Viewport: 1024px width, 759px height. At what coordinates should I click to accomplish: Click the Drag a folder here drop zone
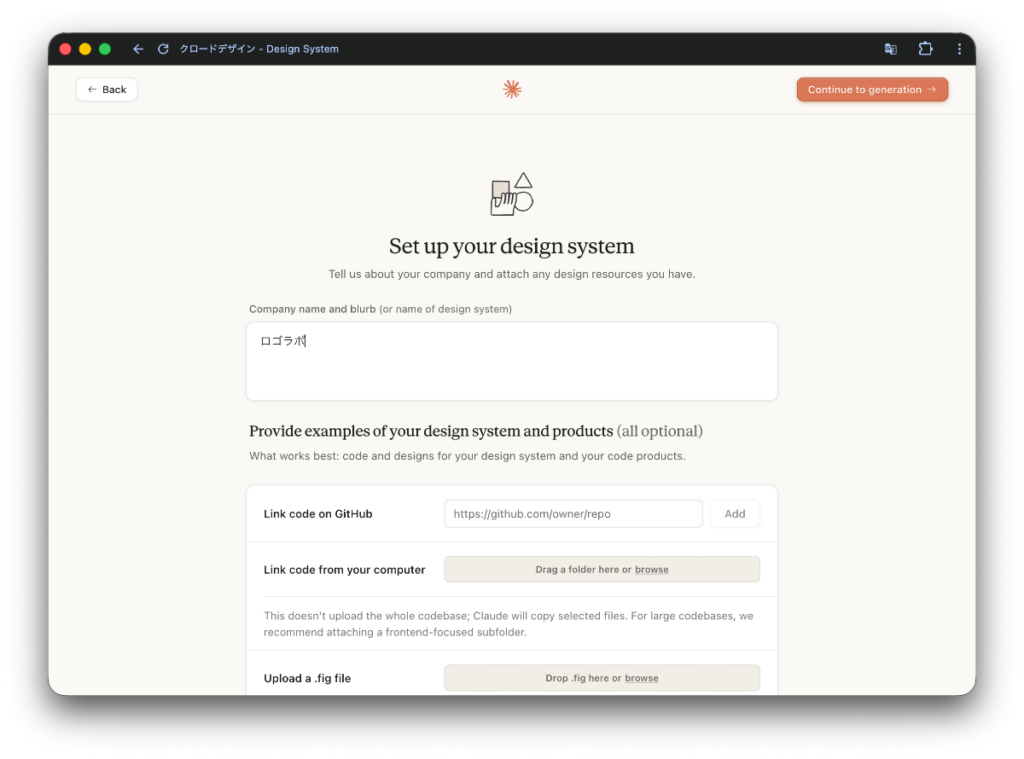click(602, 570)
